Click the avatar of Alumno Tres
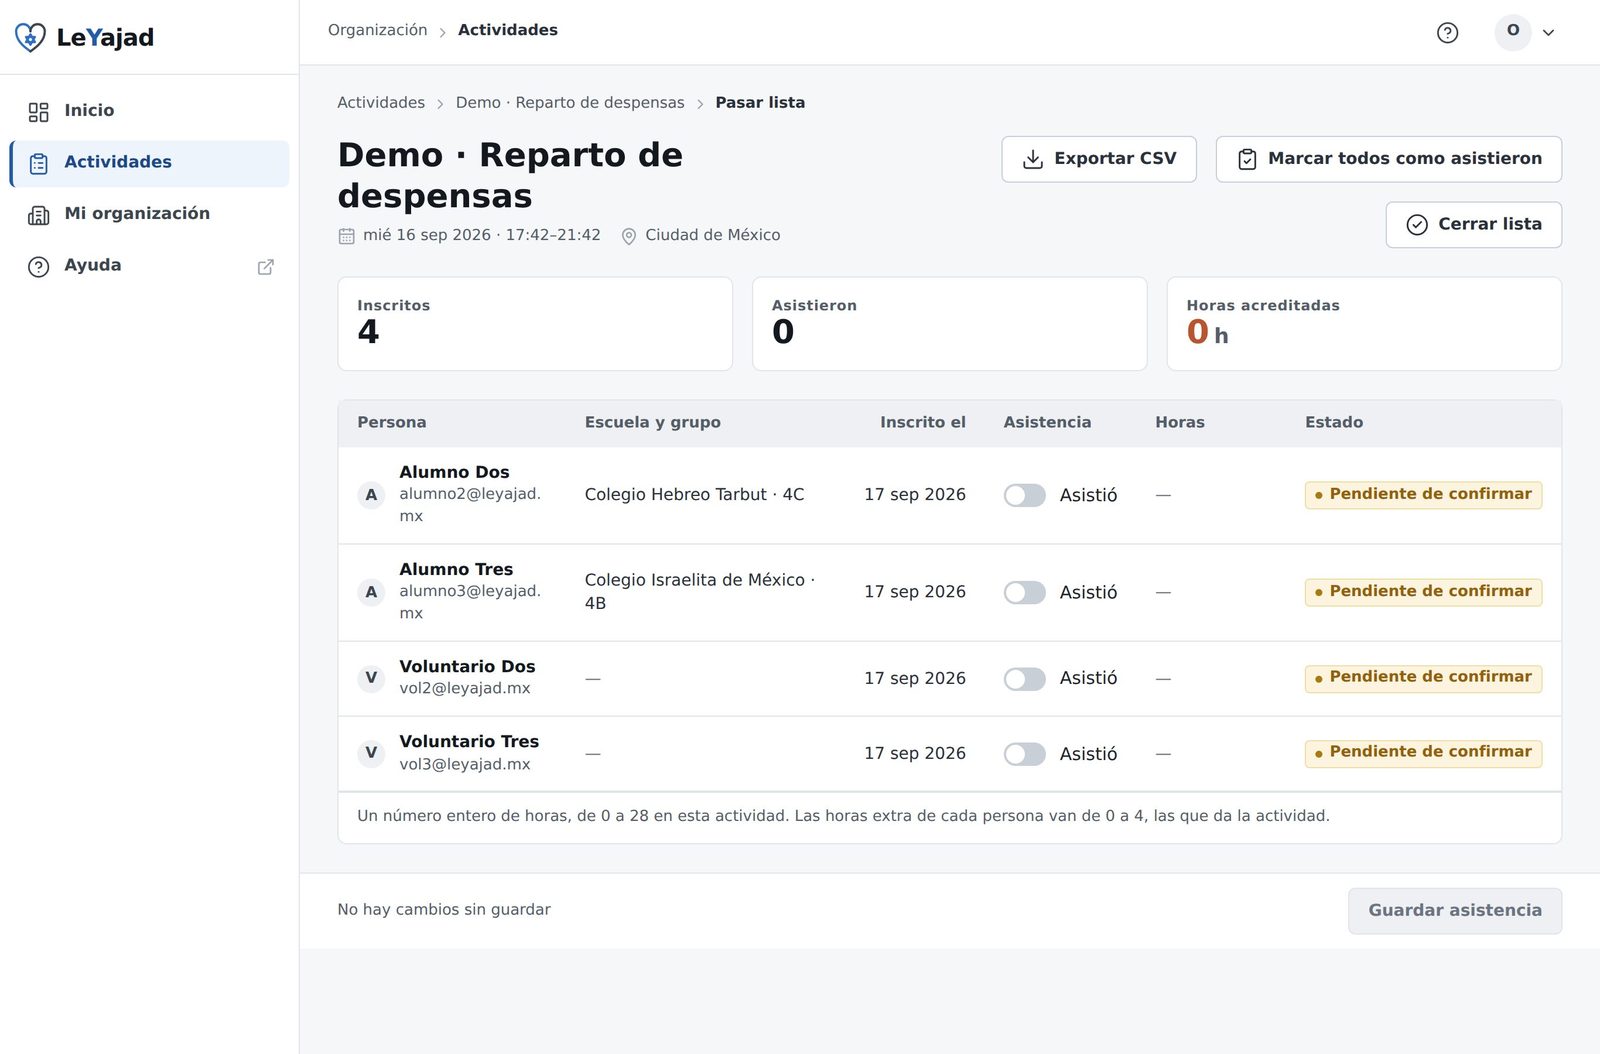The height and width of the screenshot is (1054, 1600). click(x=371, y=592)
